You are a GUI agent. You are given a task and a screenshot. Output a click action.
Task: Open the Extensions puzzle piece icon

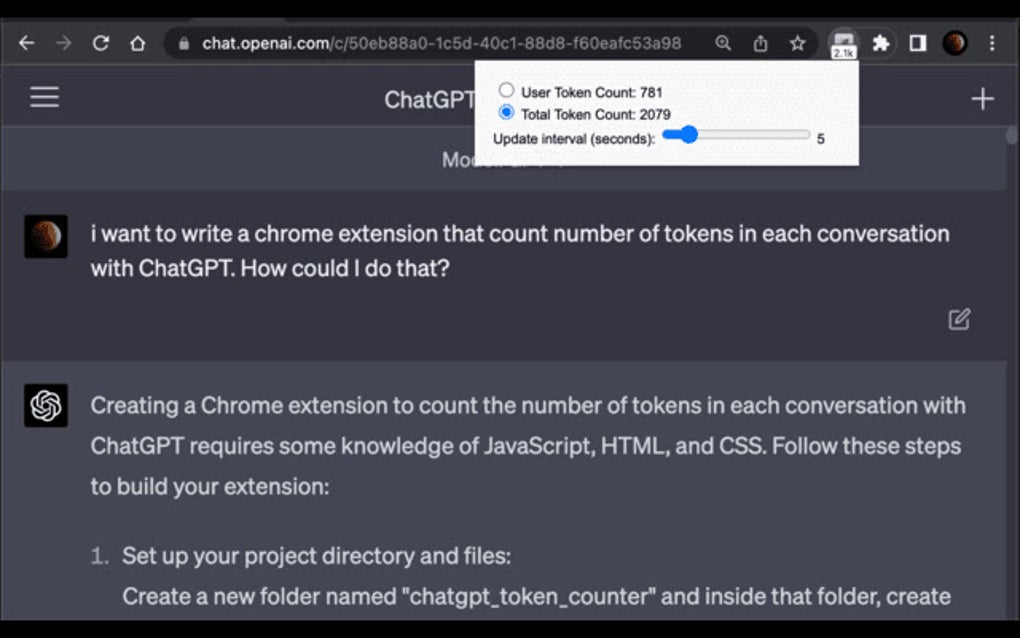pos(881,43)
